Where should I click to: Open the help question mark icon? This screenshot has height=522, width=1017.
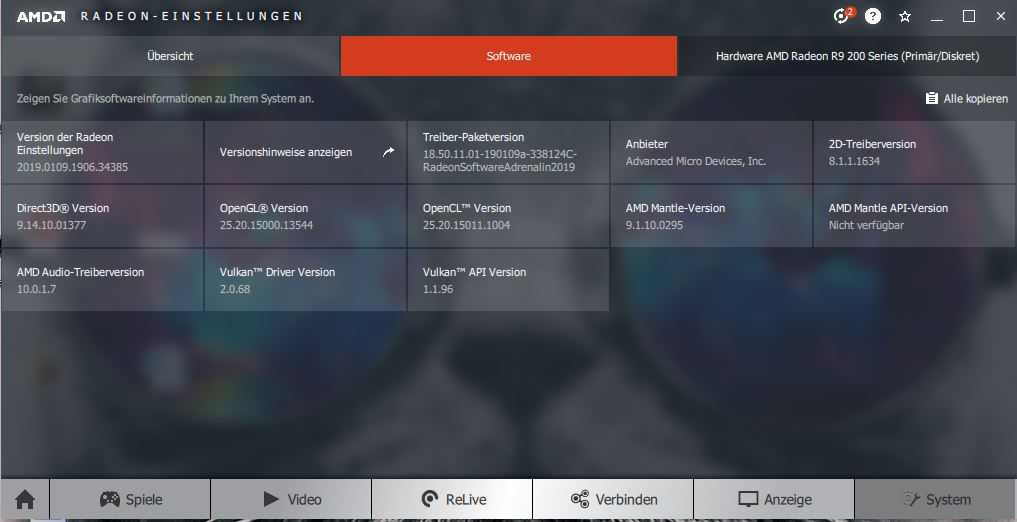point(873,16)
